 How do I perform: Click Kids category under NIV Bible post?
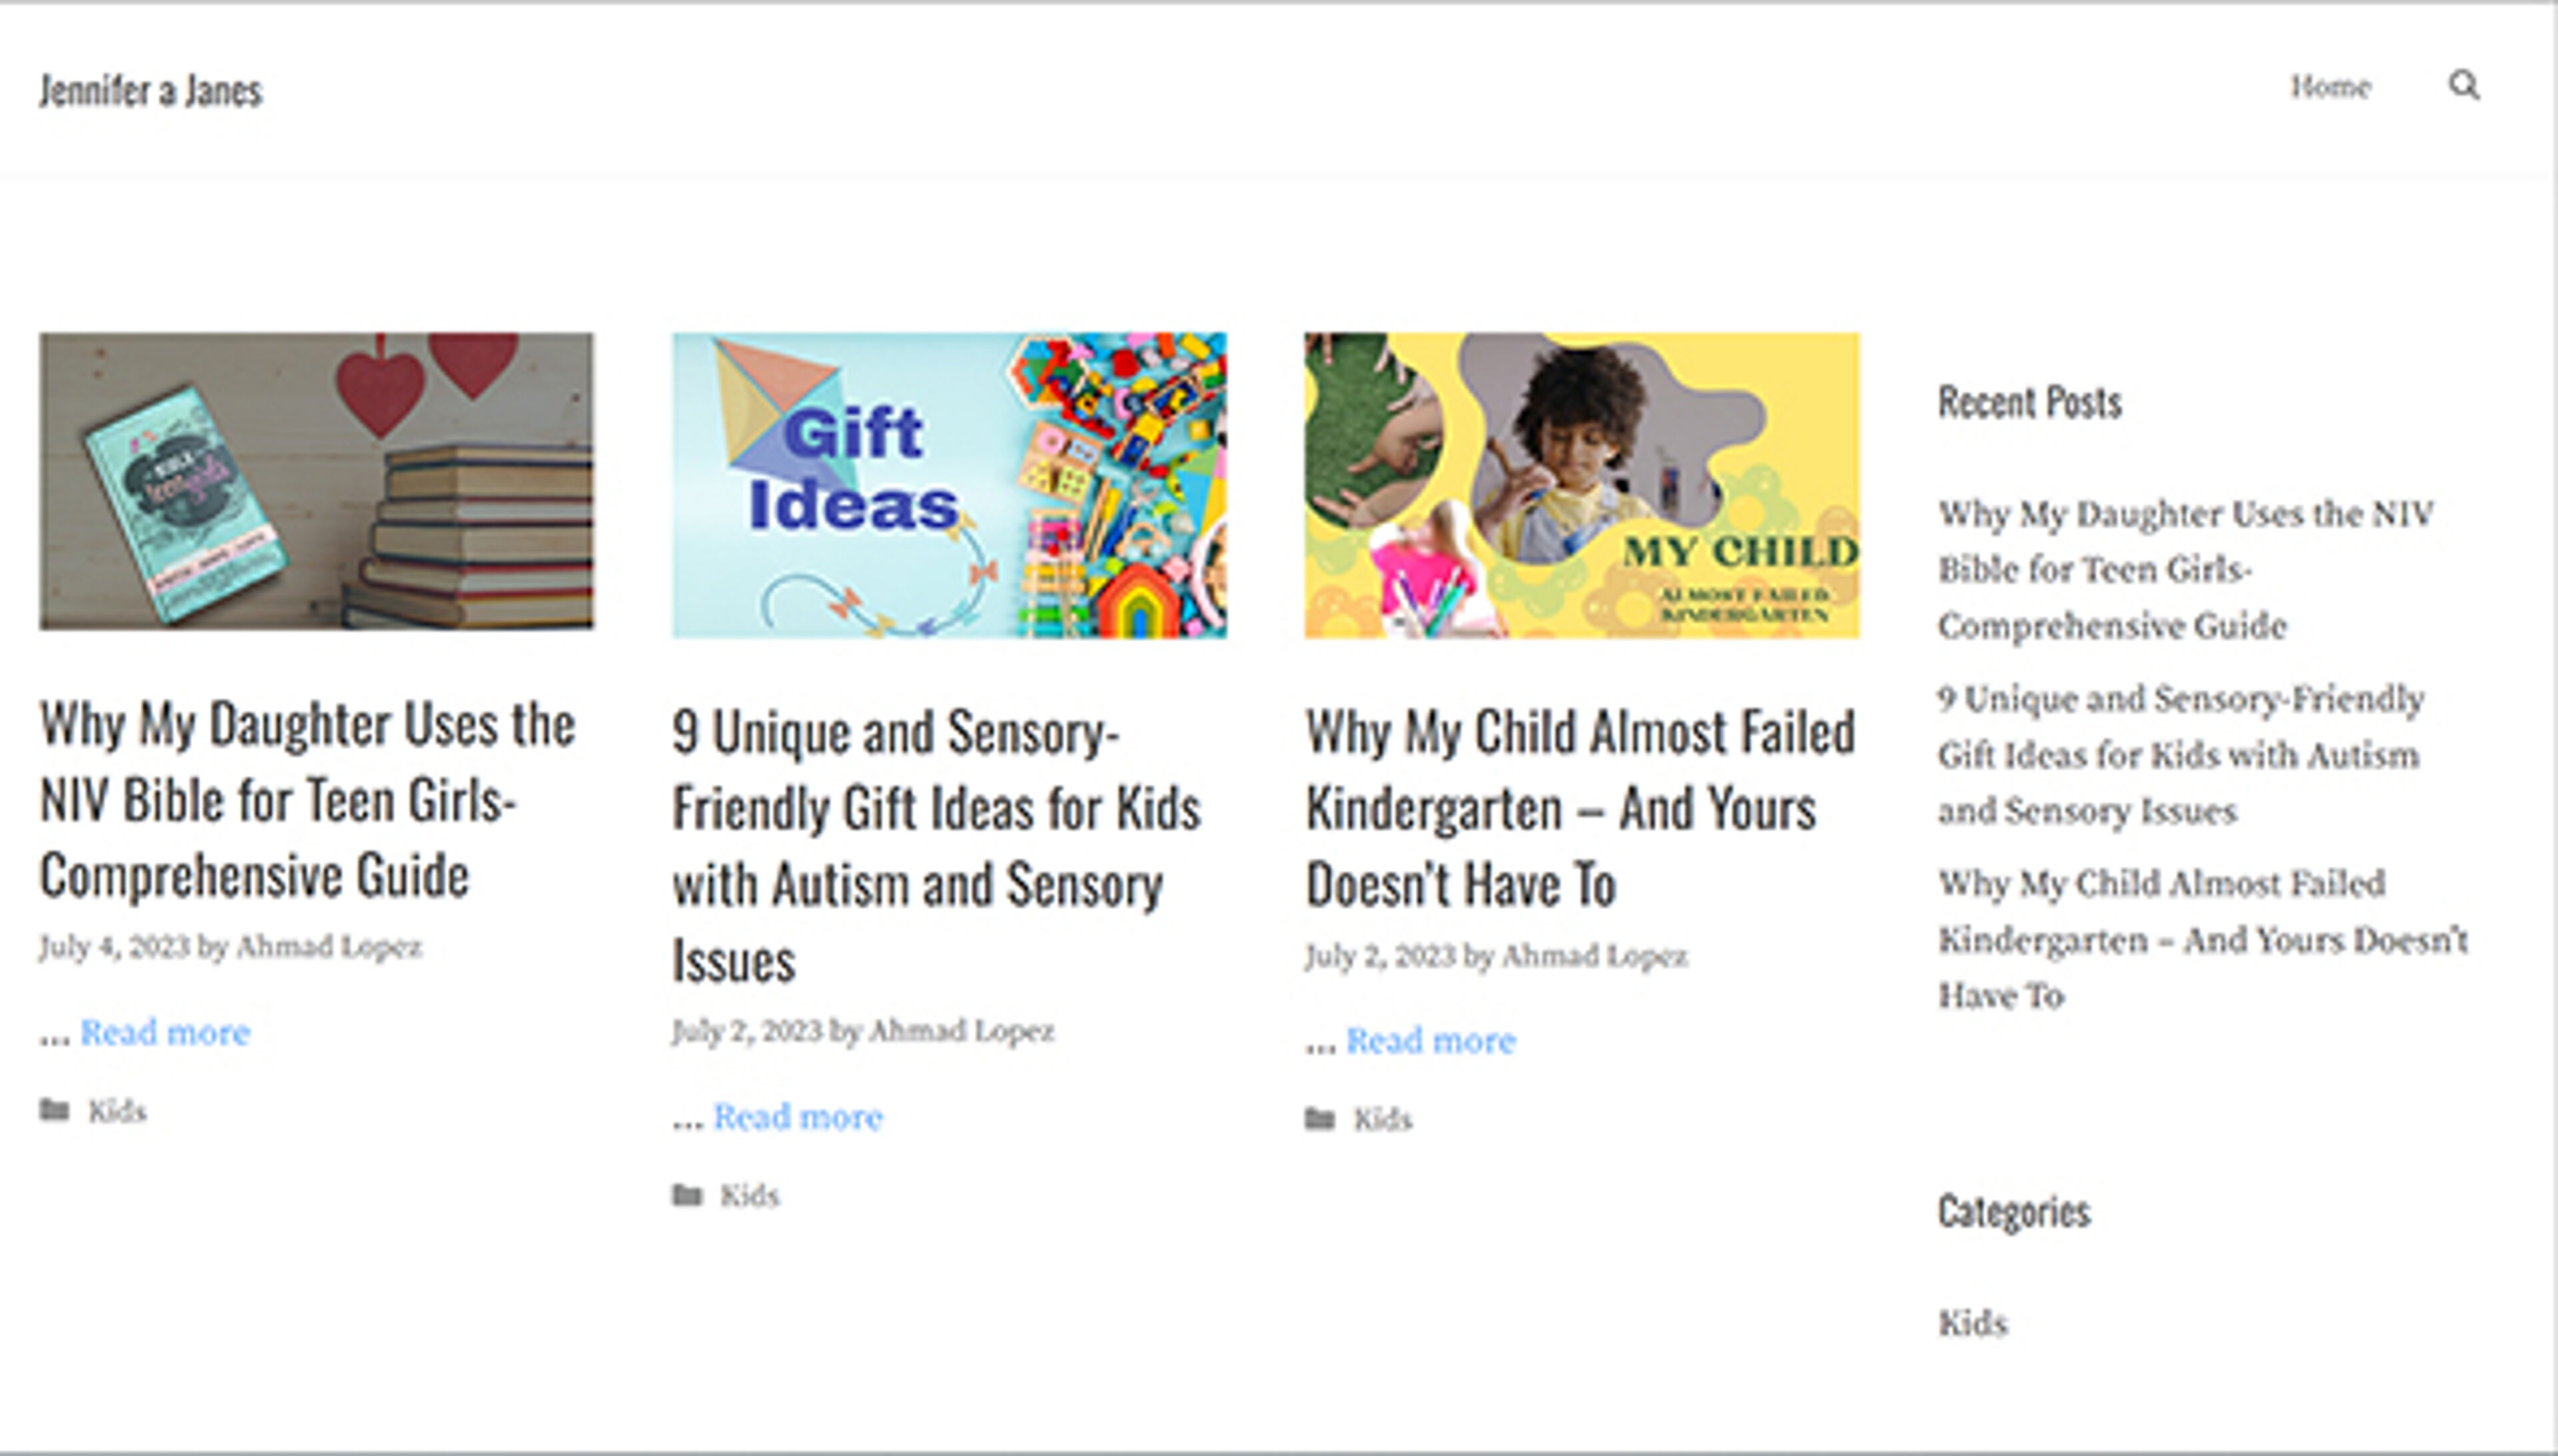117,1111
